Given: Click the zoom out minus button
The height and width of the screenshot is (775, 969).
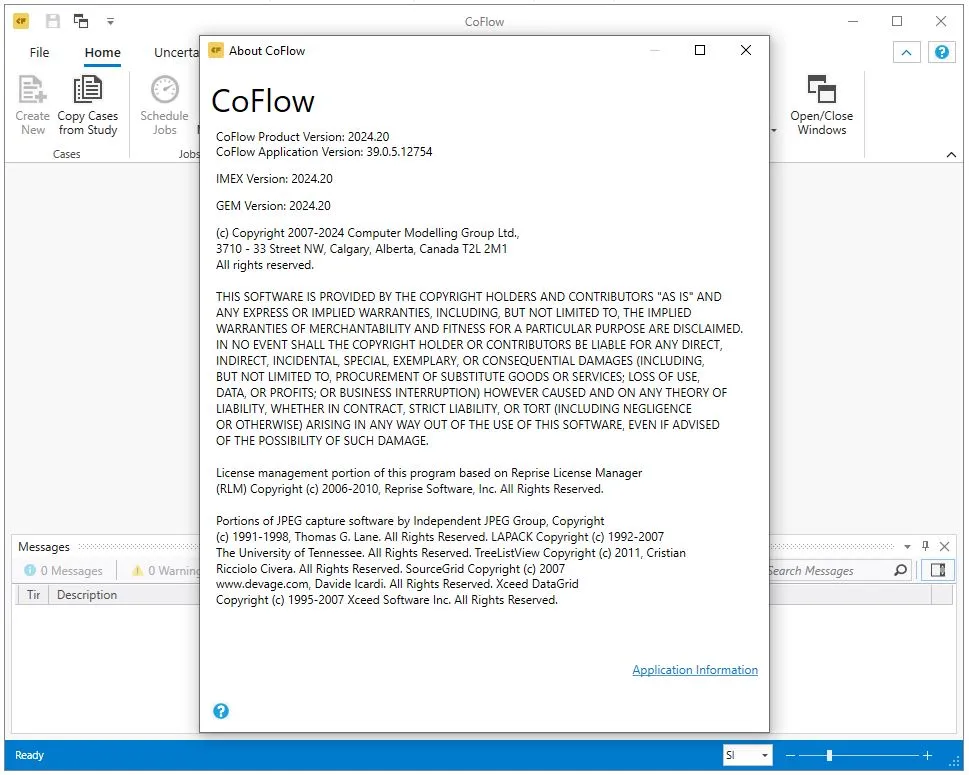Looking at the screenshot, I should (790, 755).
